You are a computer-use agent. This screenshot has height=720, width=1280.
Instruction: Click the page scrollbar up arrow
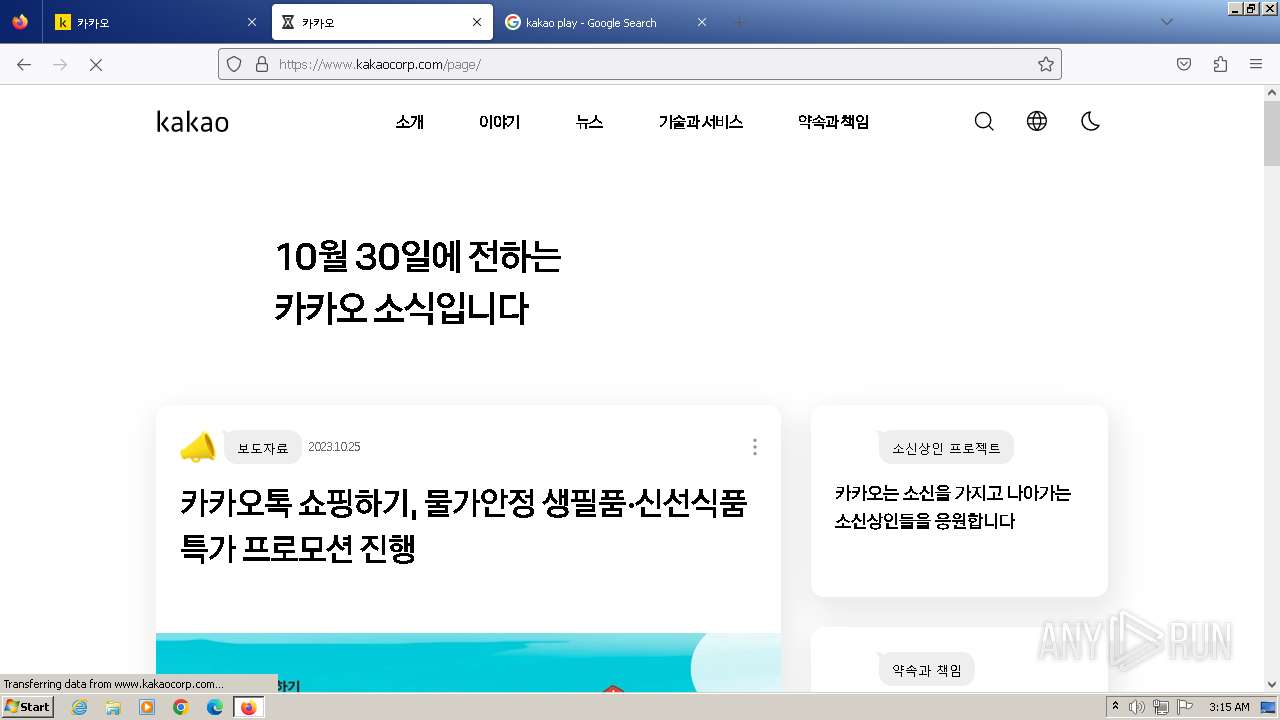pos(1272,92)
